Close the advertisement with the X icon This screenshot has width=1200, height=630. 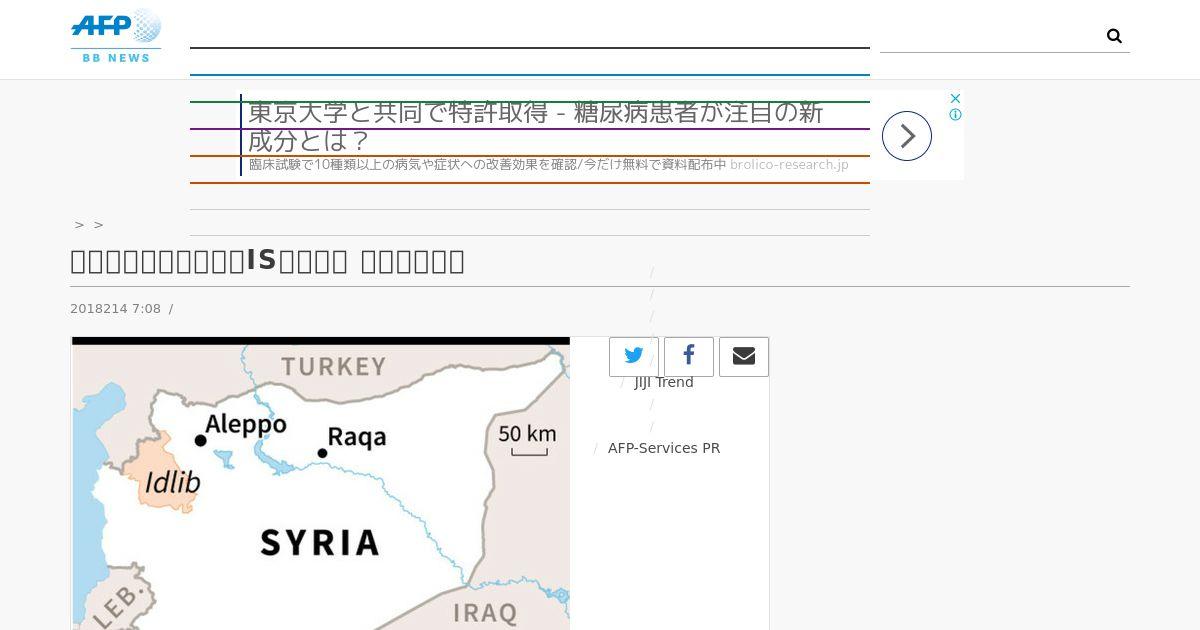955,98
